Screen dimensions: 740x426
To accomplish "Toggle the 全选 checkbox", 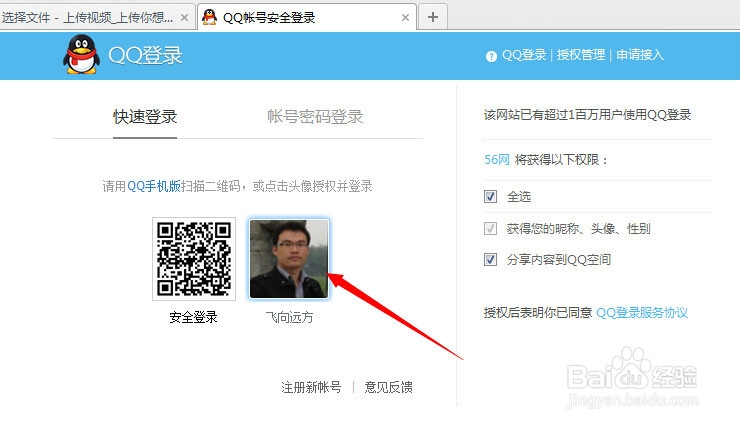I will [x=490, y=196].
